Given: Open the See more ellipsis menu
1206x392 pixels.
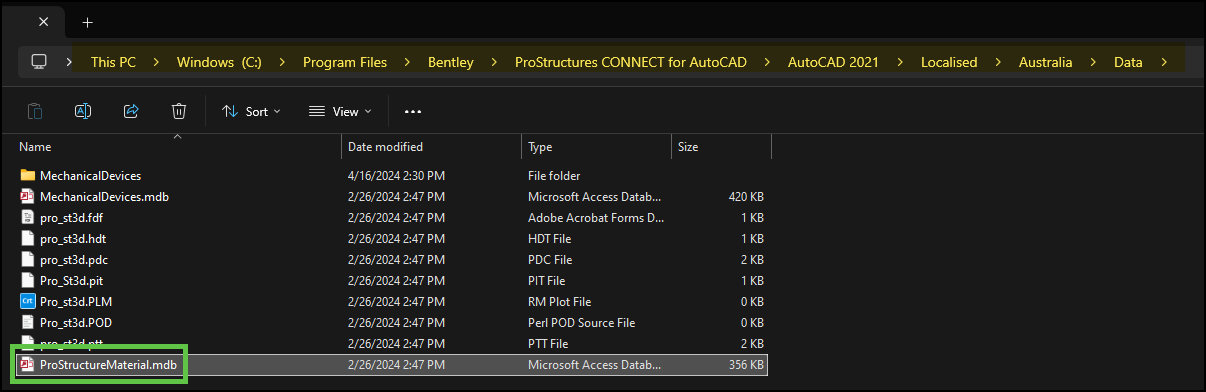Looking at the screenshot, I should (x=413, y=112).
